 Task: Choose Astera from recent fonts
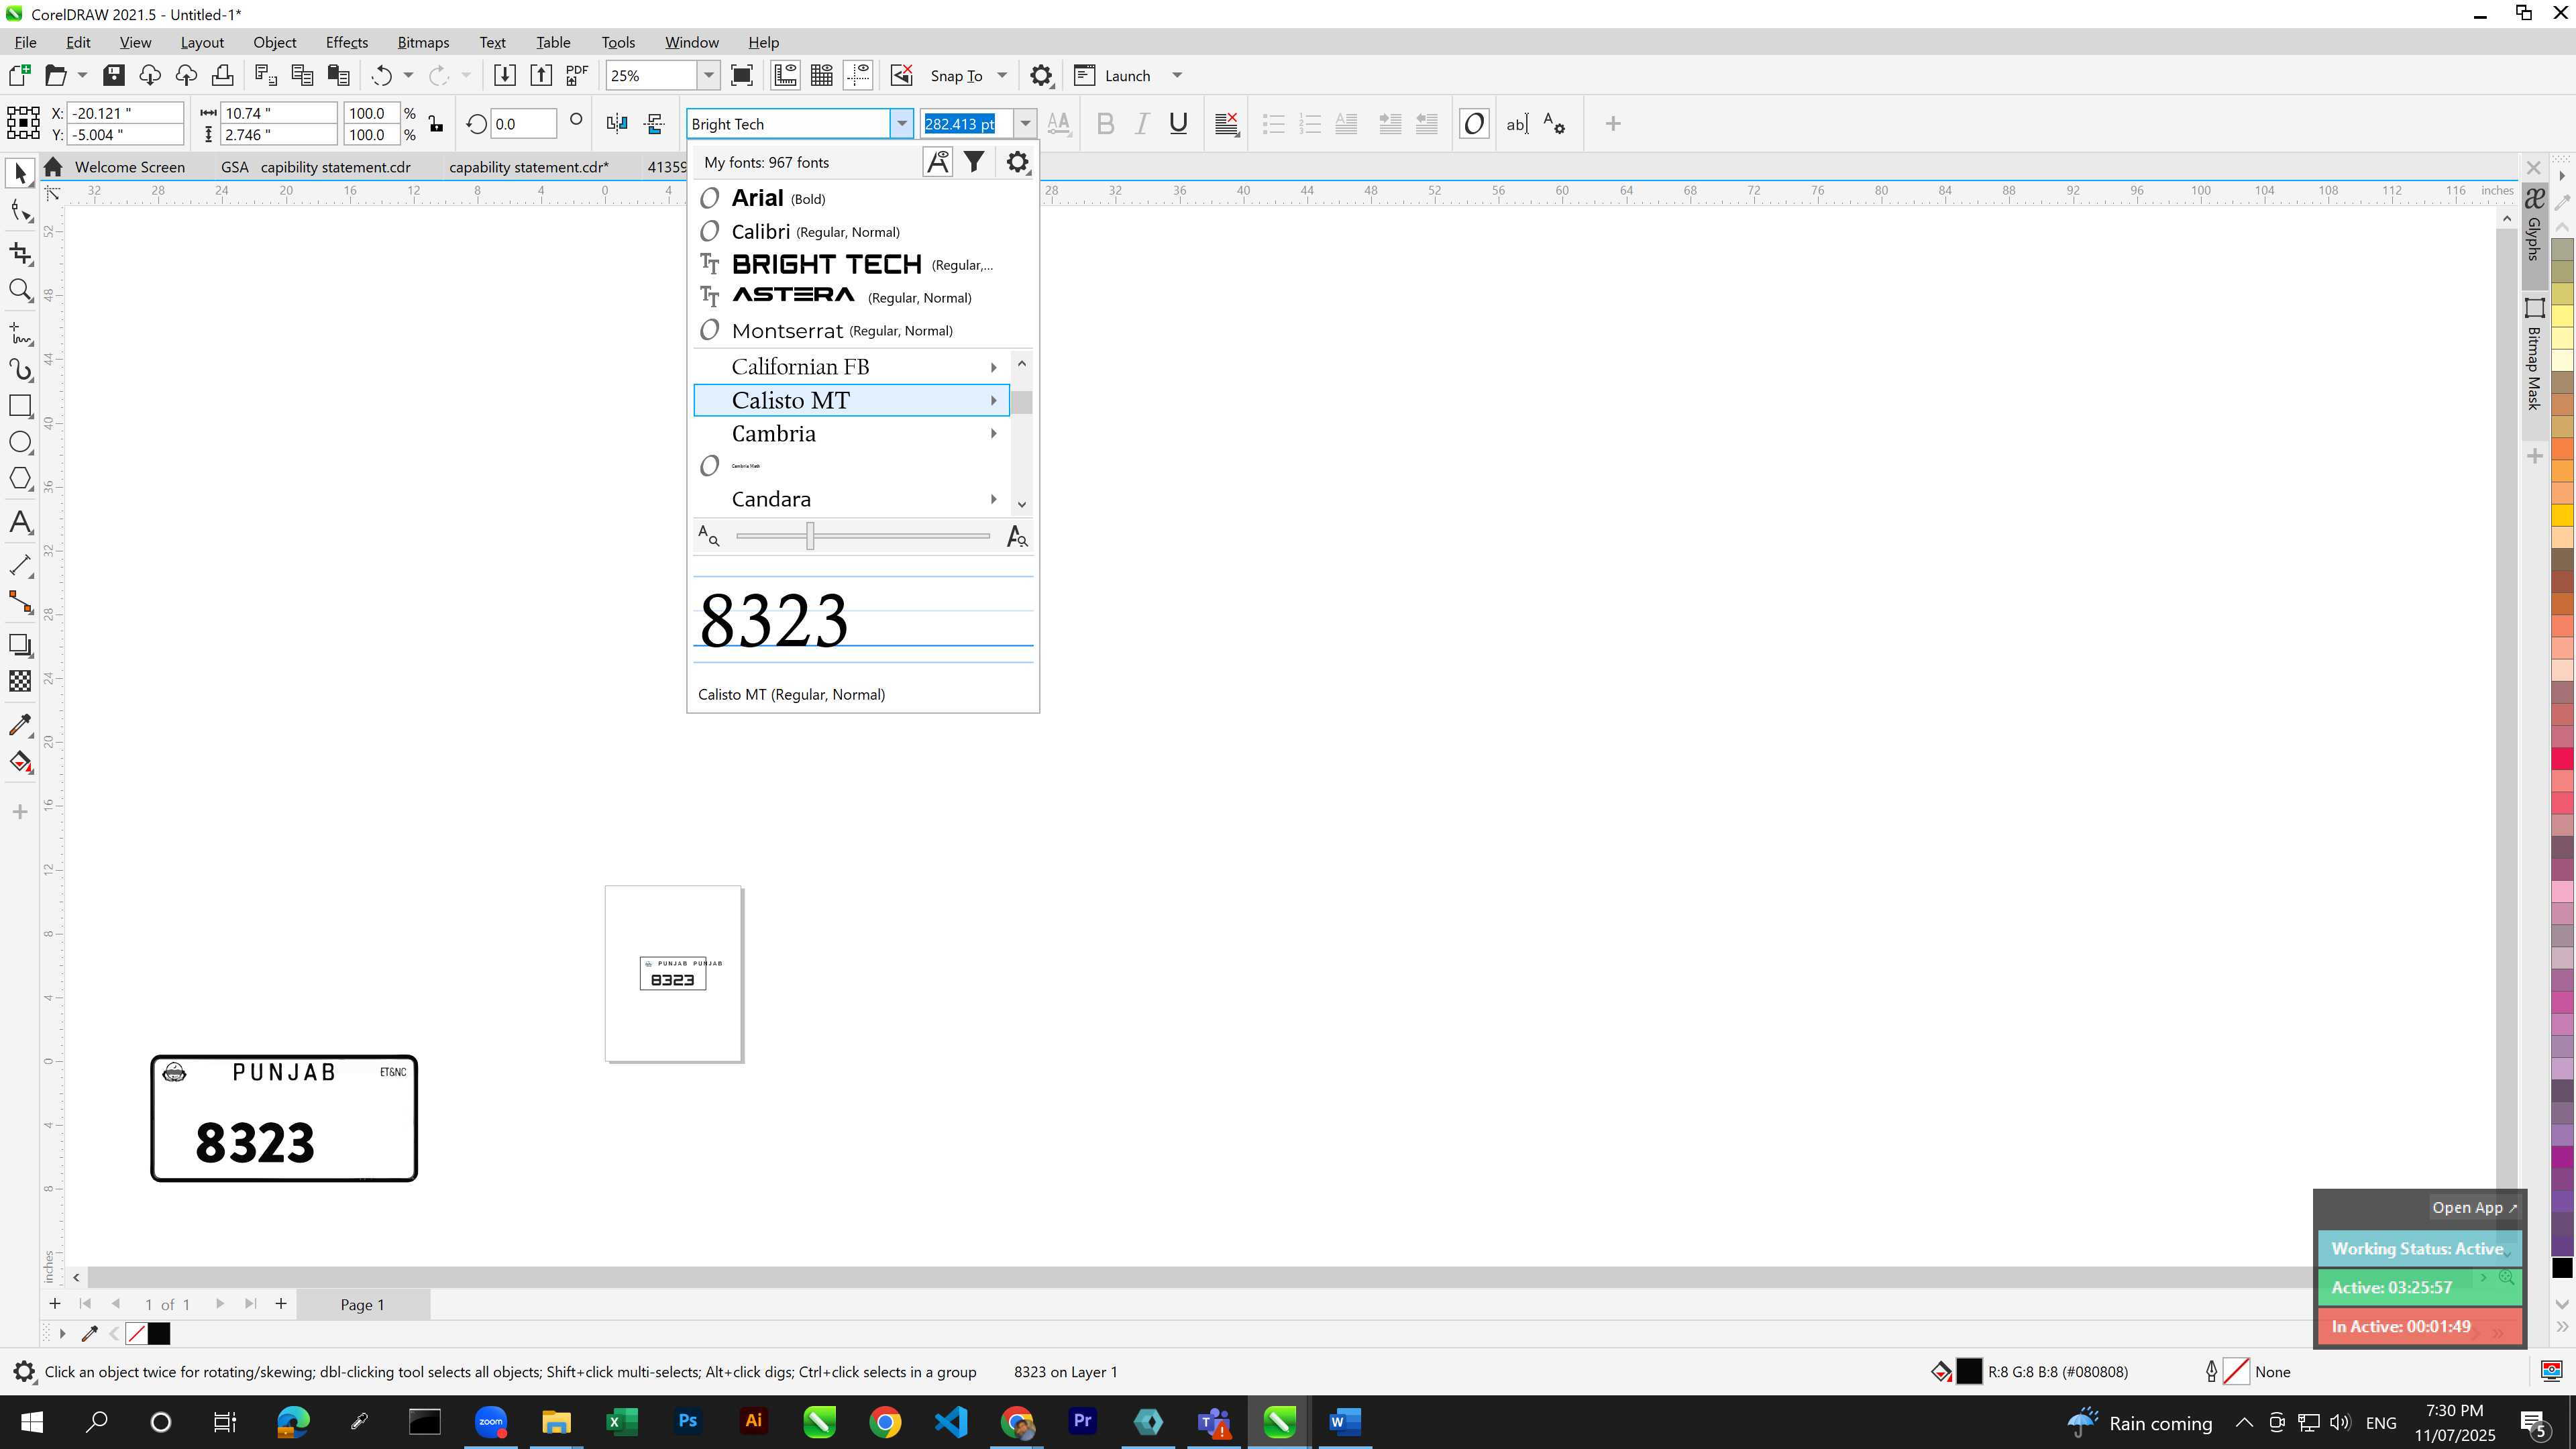pos(852,297)
